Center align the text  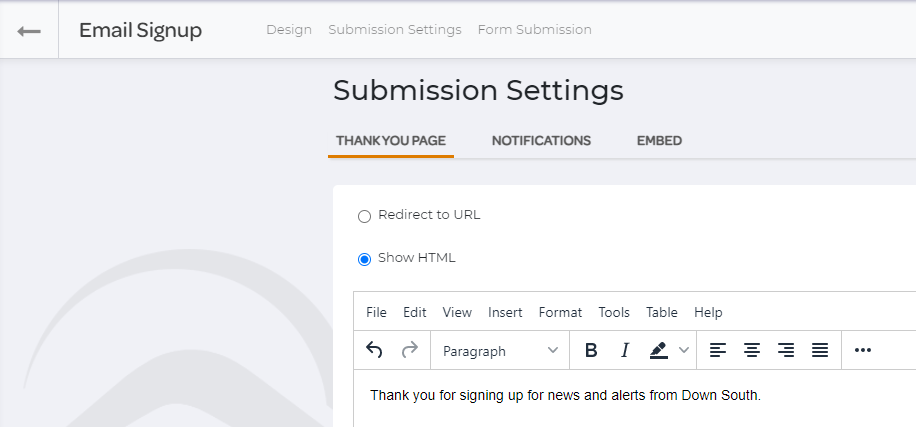(x=752, y=350)
